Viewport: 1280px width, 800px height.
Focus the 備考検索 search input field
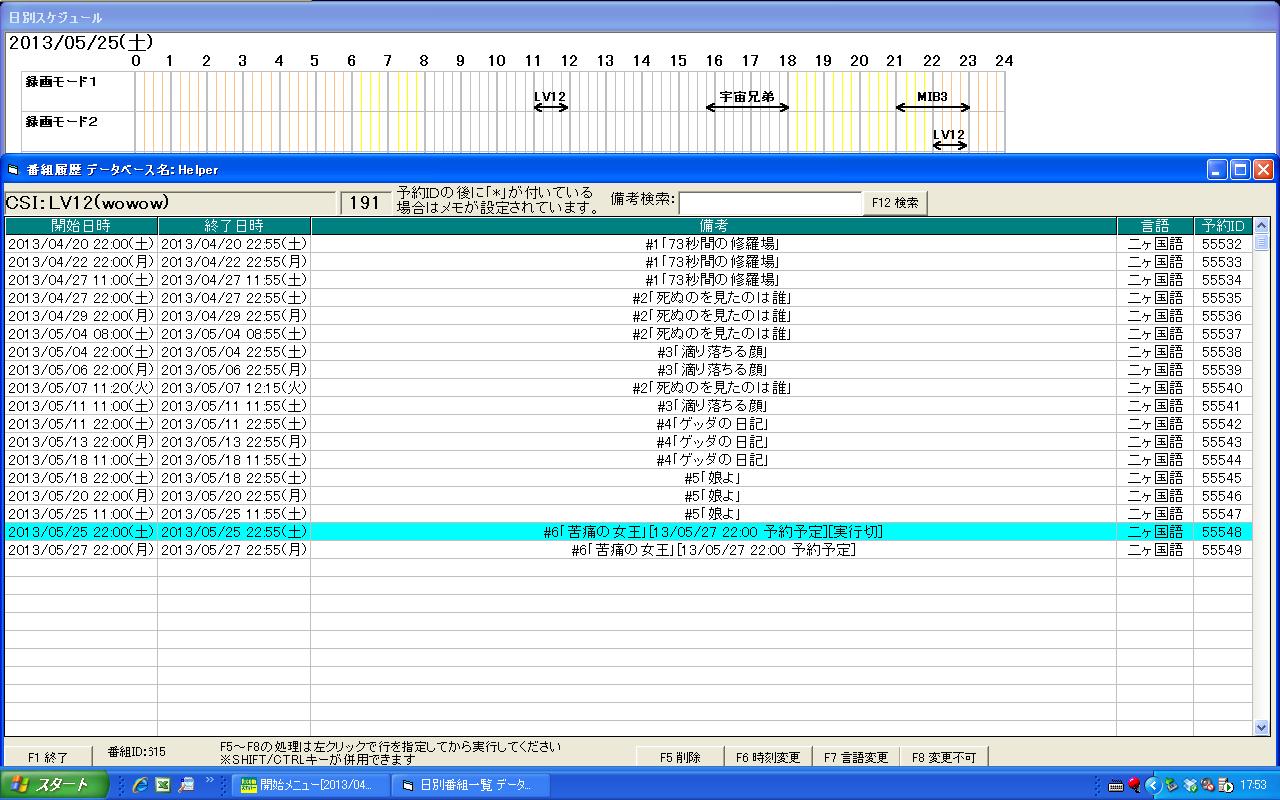770,202
